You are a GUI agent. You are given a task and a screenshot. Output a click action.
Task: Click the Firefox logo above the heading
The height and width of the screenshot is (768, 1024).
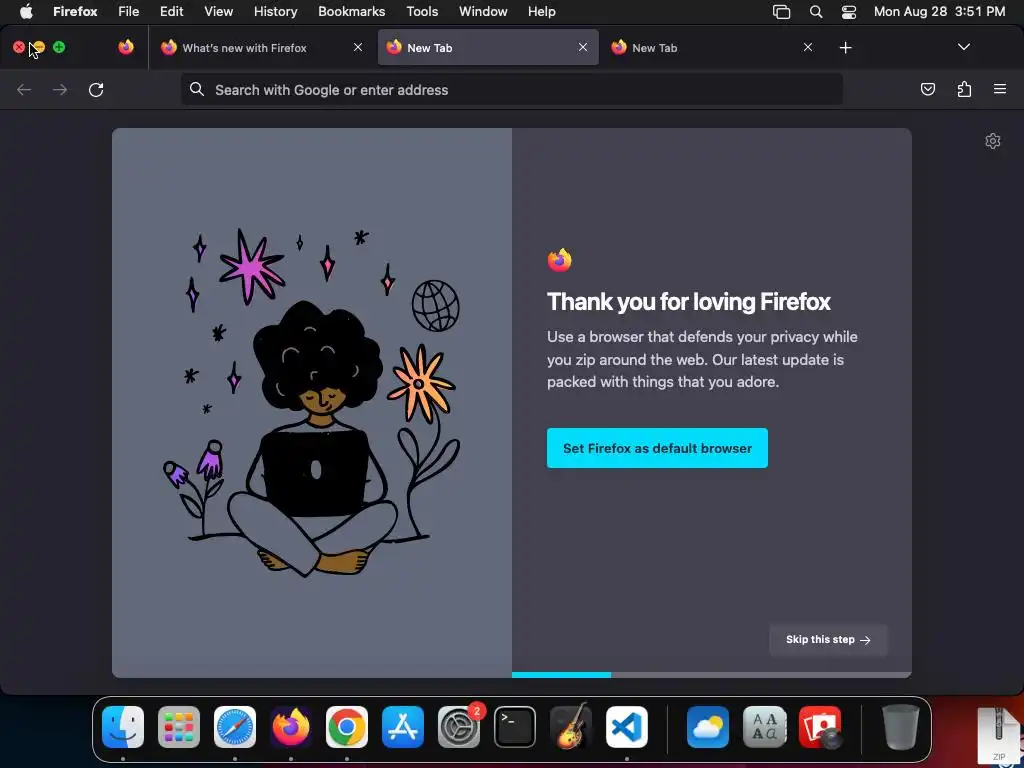coord(560,260)
